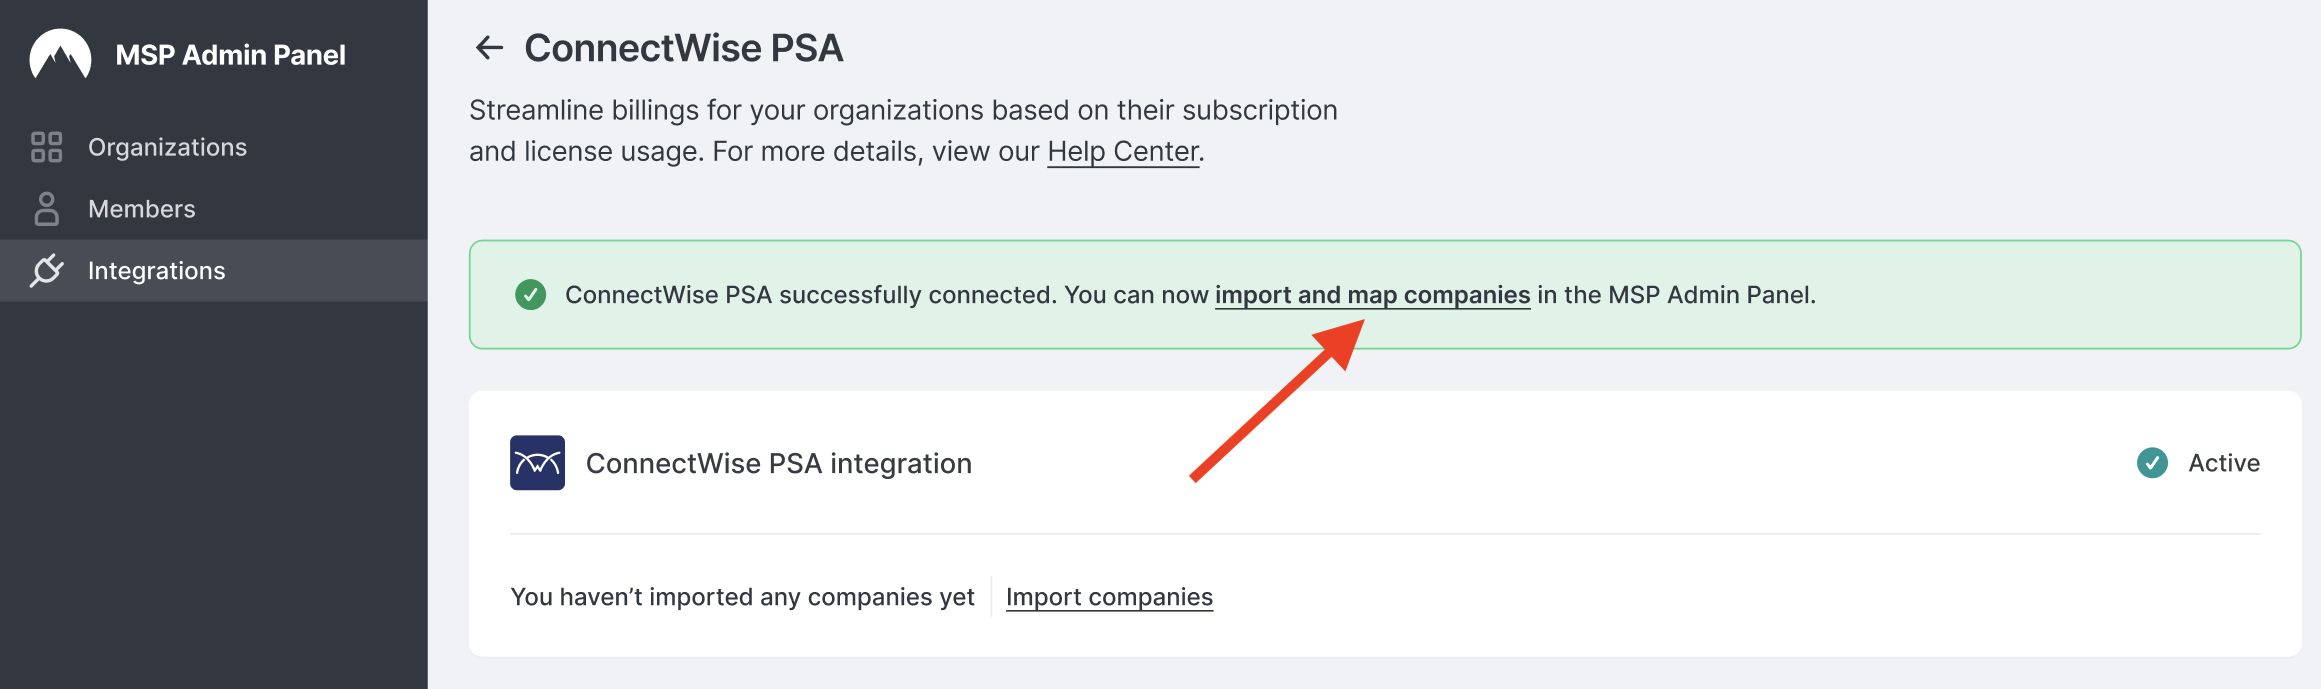This screenshot has width=2321, height=689.
Task: Click the back arrow beside ConnectWise PSA
Action: coord(489,47)
